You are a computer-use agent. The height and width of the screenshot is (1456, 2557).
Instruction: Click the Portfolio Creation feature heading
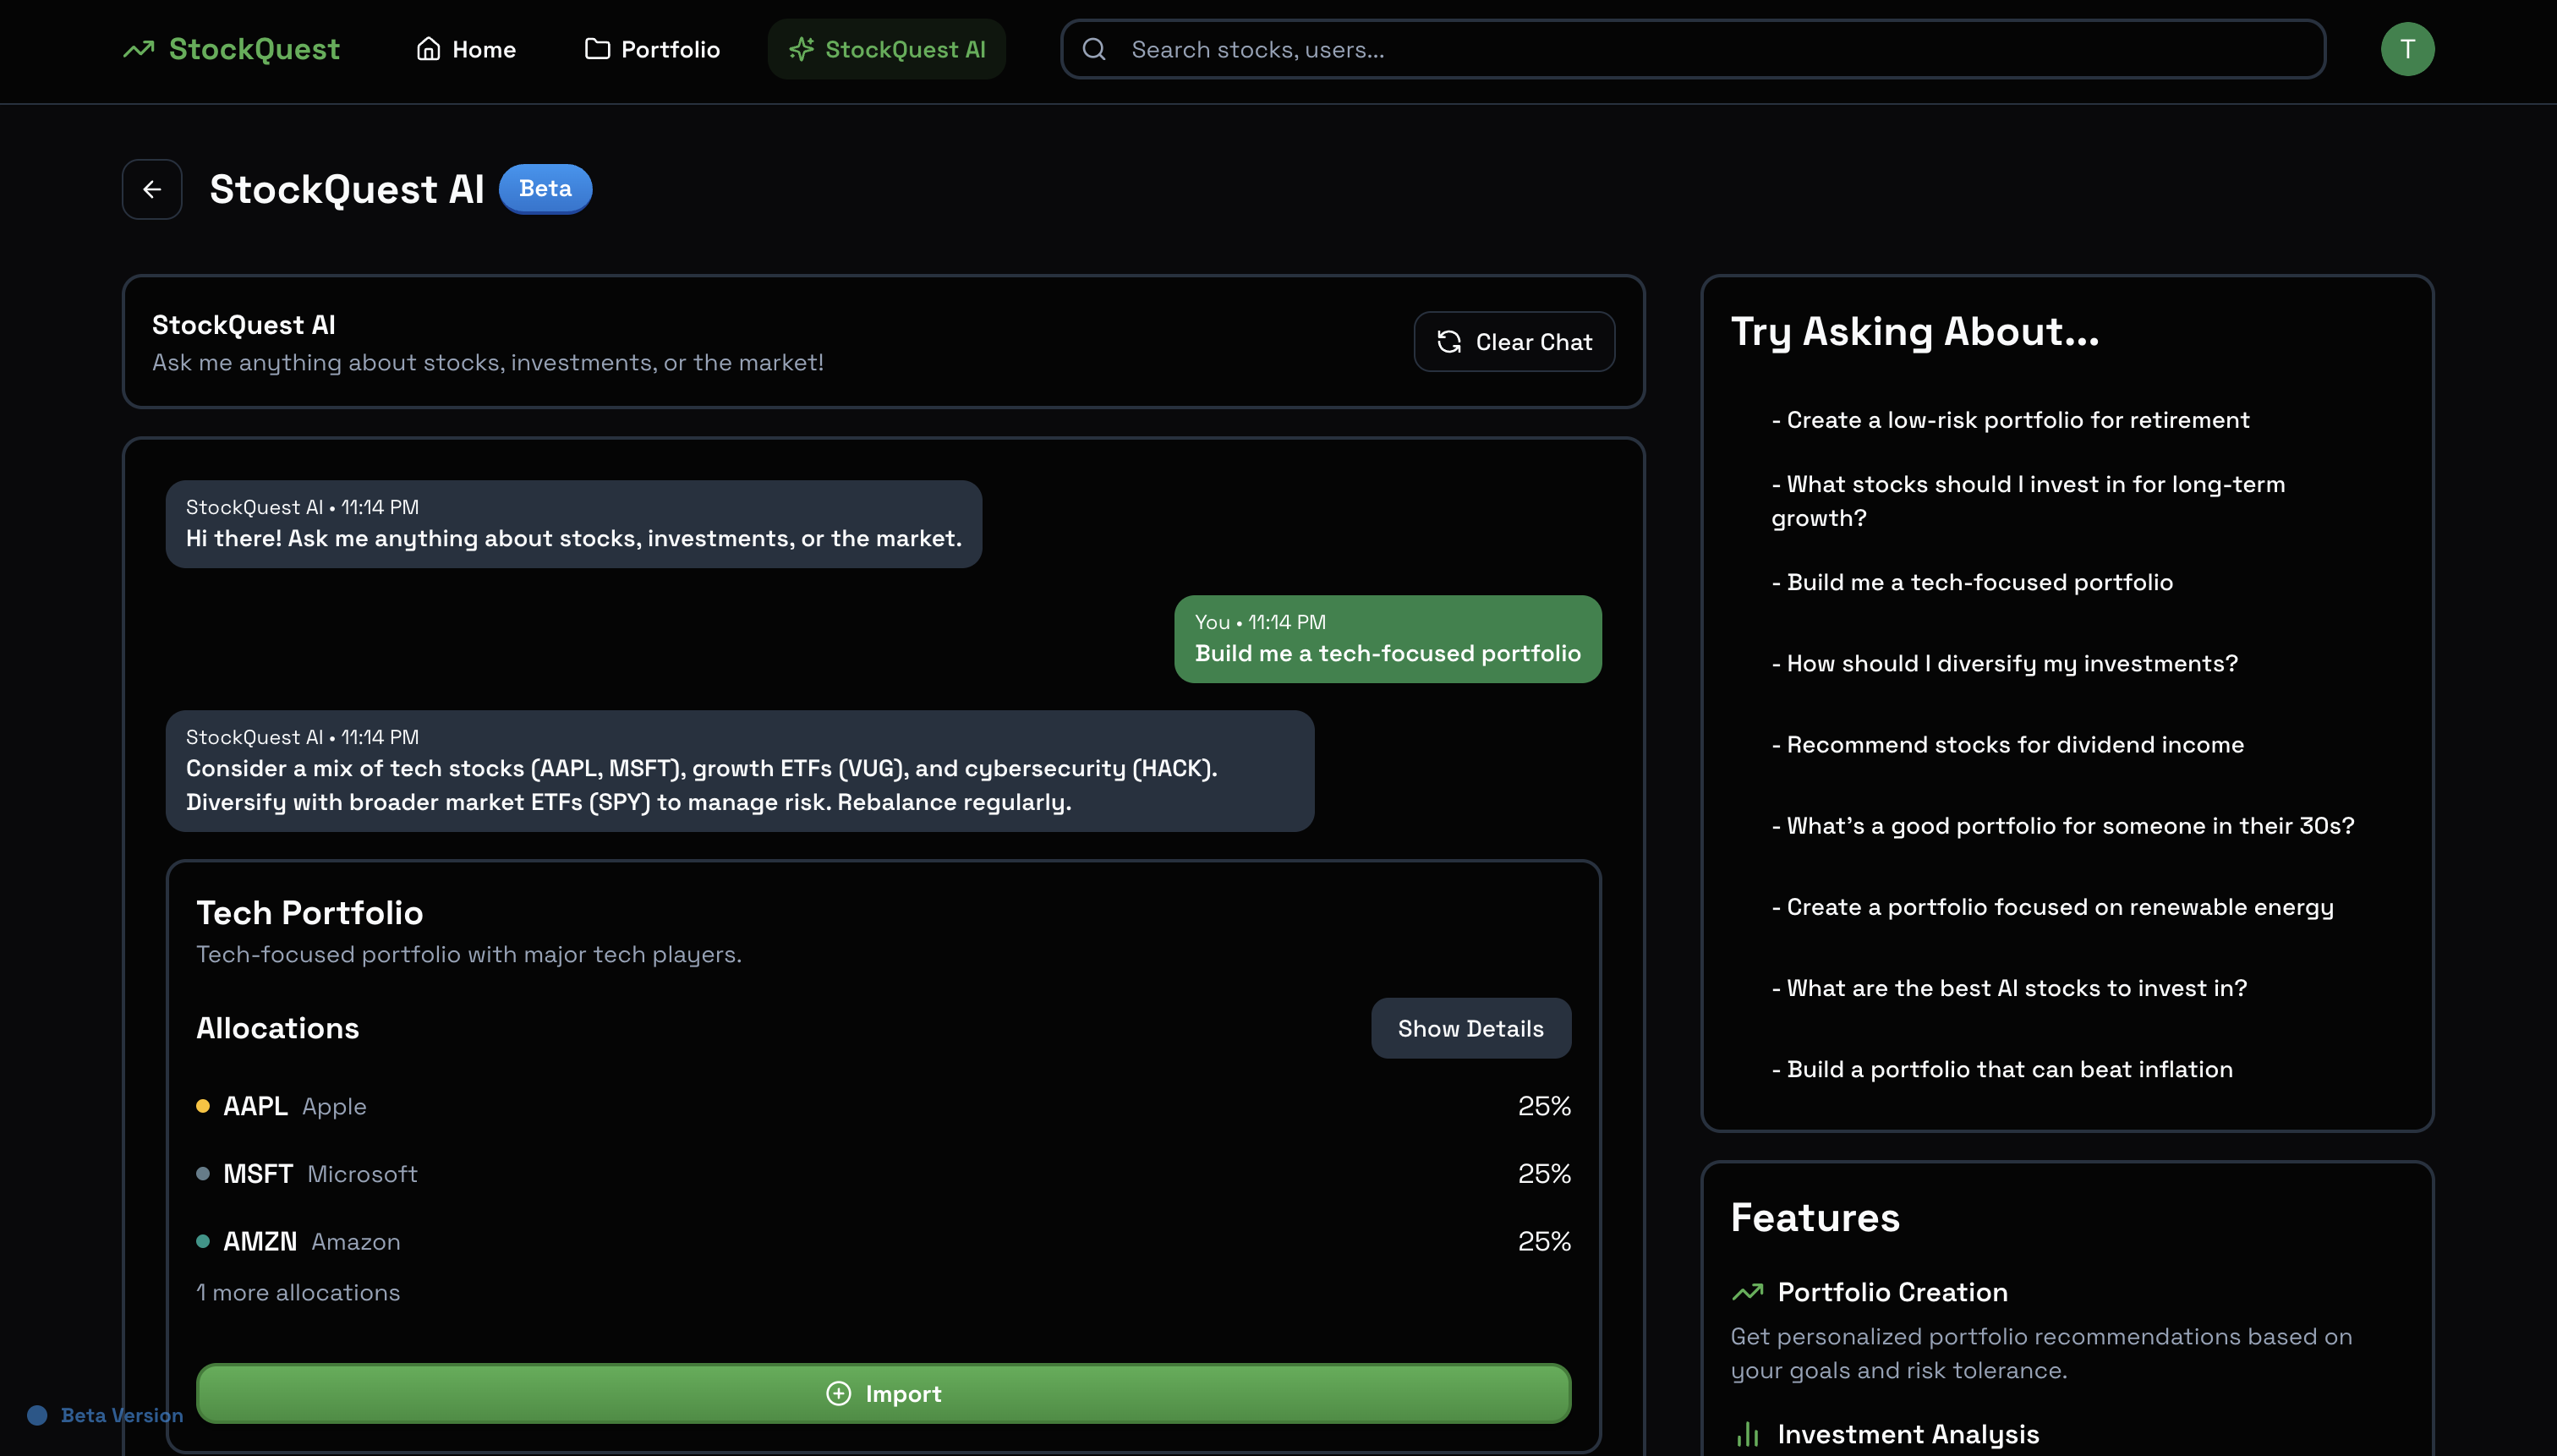point(1893,1292)
